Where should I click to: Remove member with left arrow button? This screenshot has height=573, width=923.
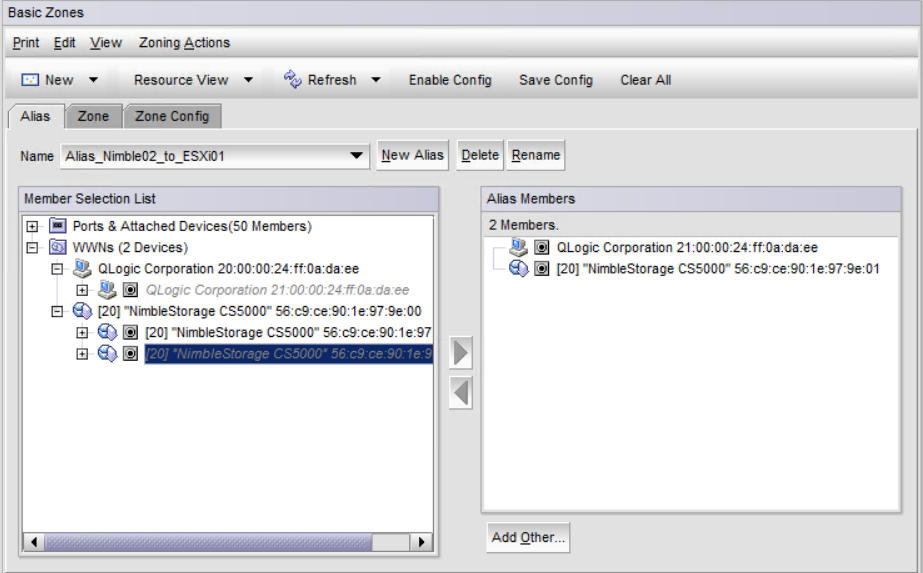461,392
